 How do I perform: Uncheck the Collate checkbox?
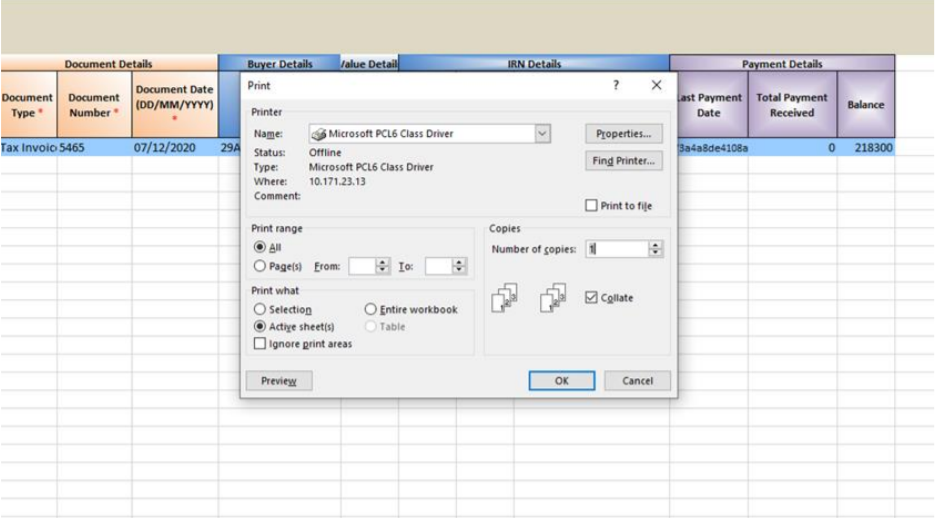click(591, 297)
